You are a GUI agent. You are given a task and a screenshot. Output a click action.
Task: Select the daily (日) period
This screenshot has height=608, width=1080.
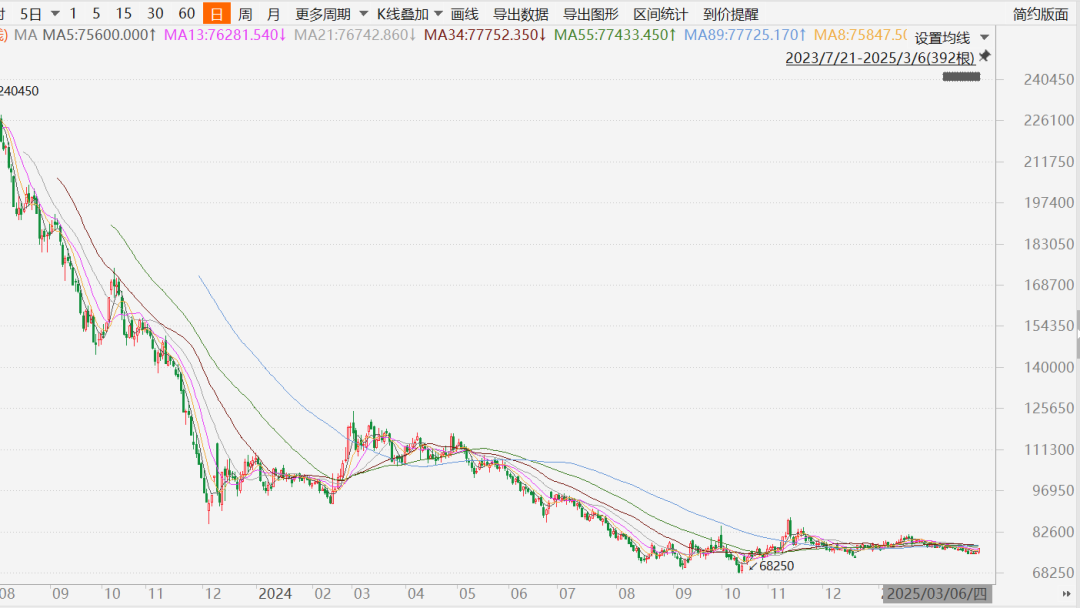[216, 14]
